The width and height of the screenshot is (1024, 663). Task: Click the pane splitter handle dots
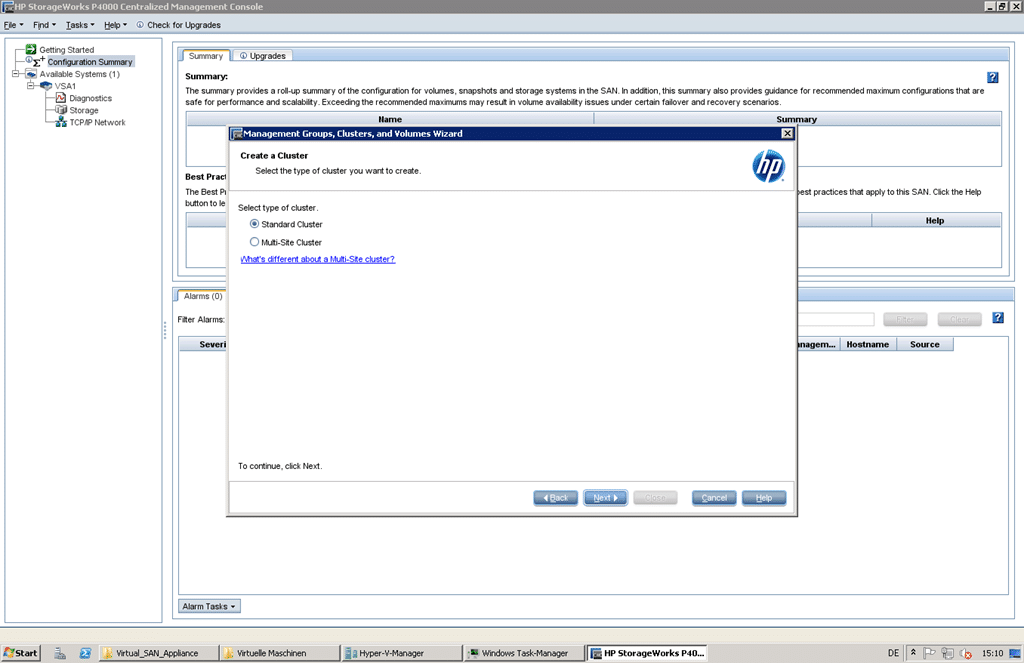(165, 330)
